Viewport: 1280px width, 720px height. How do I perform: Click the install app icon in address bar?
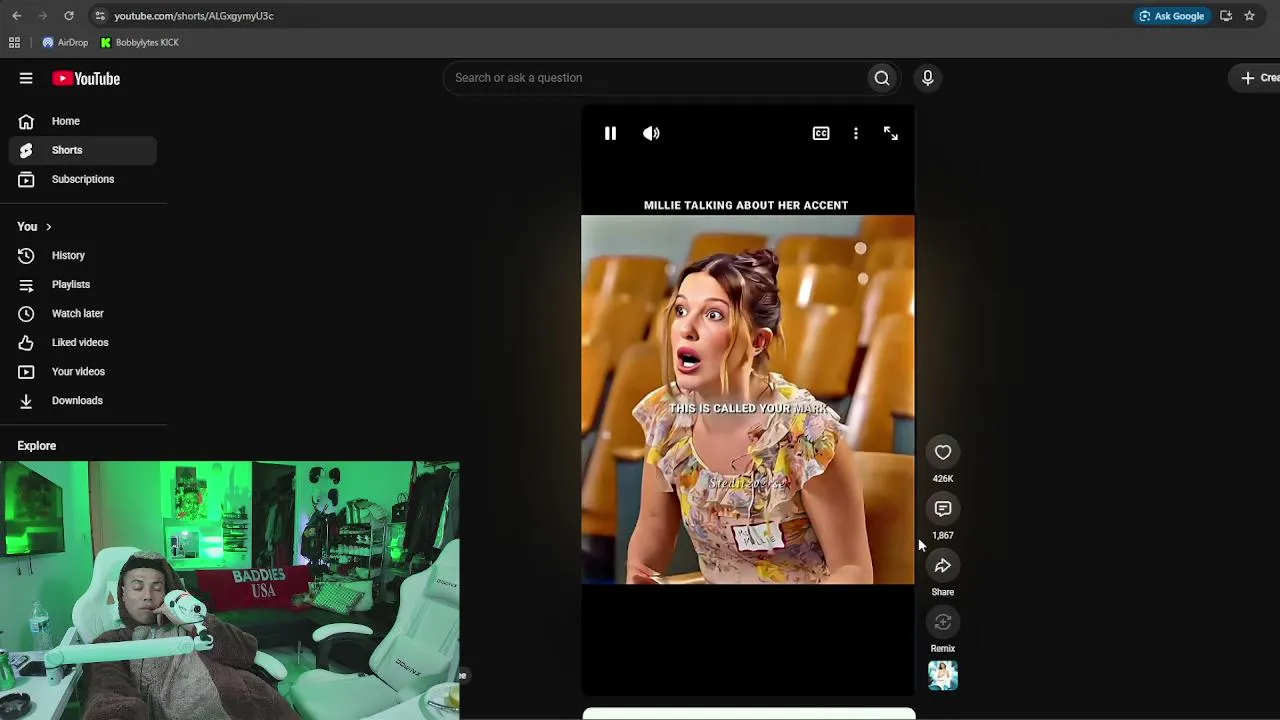pyautogui.click(x=1226, y=16)
